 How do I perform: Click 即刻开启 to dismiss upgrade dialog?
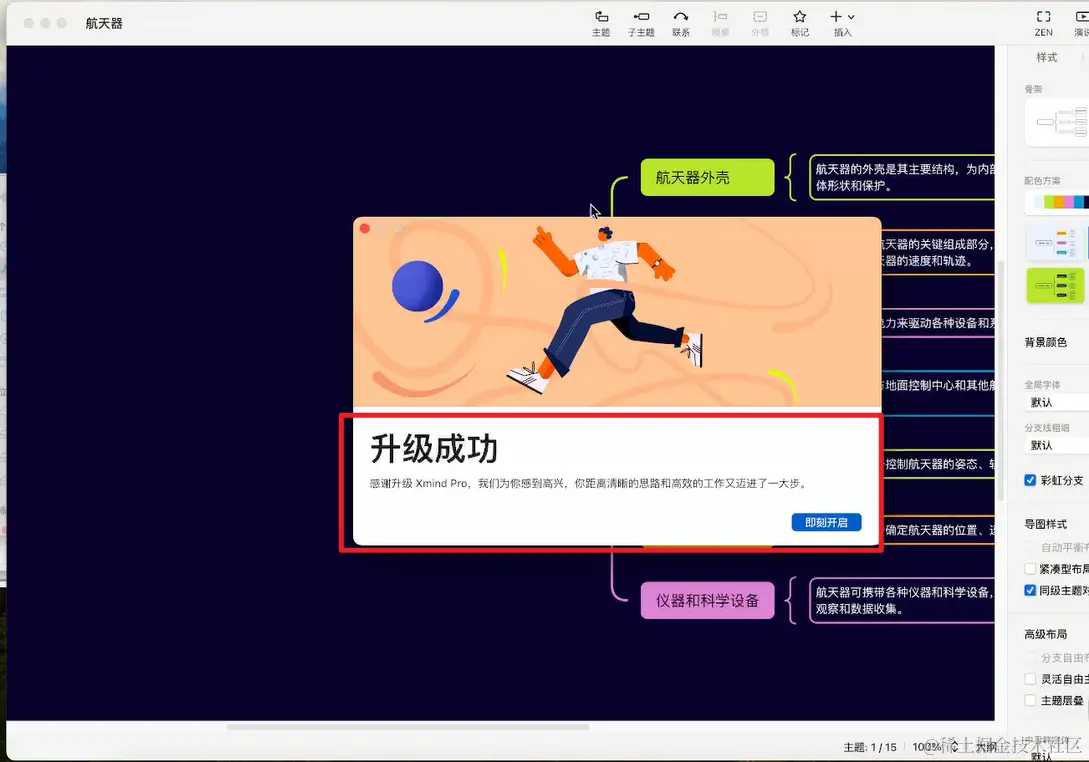(x=826, y=522)
